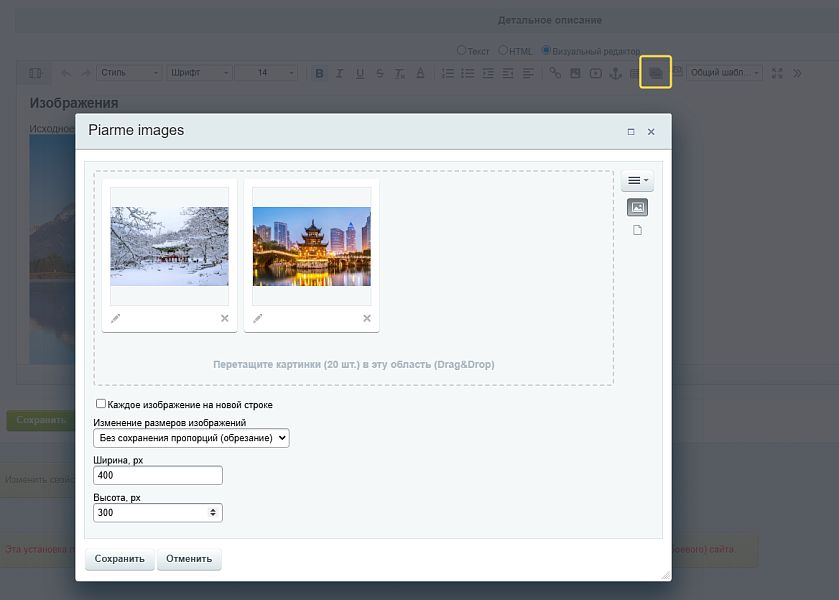Switch to file list view icon
The image size is (839, 600).
637,230
